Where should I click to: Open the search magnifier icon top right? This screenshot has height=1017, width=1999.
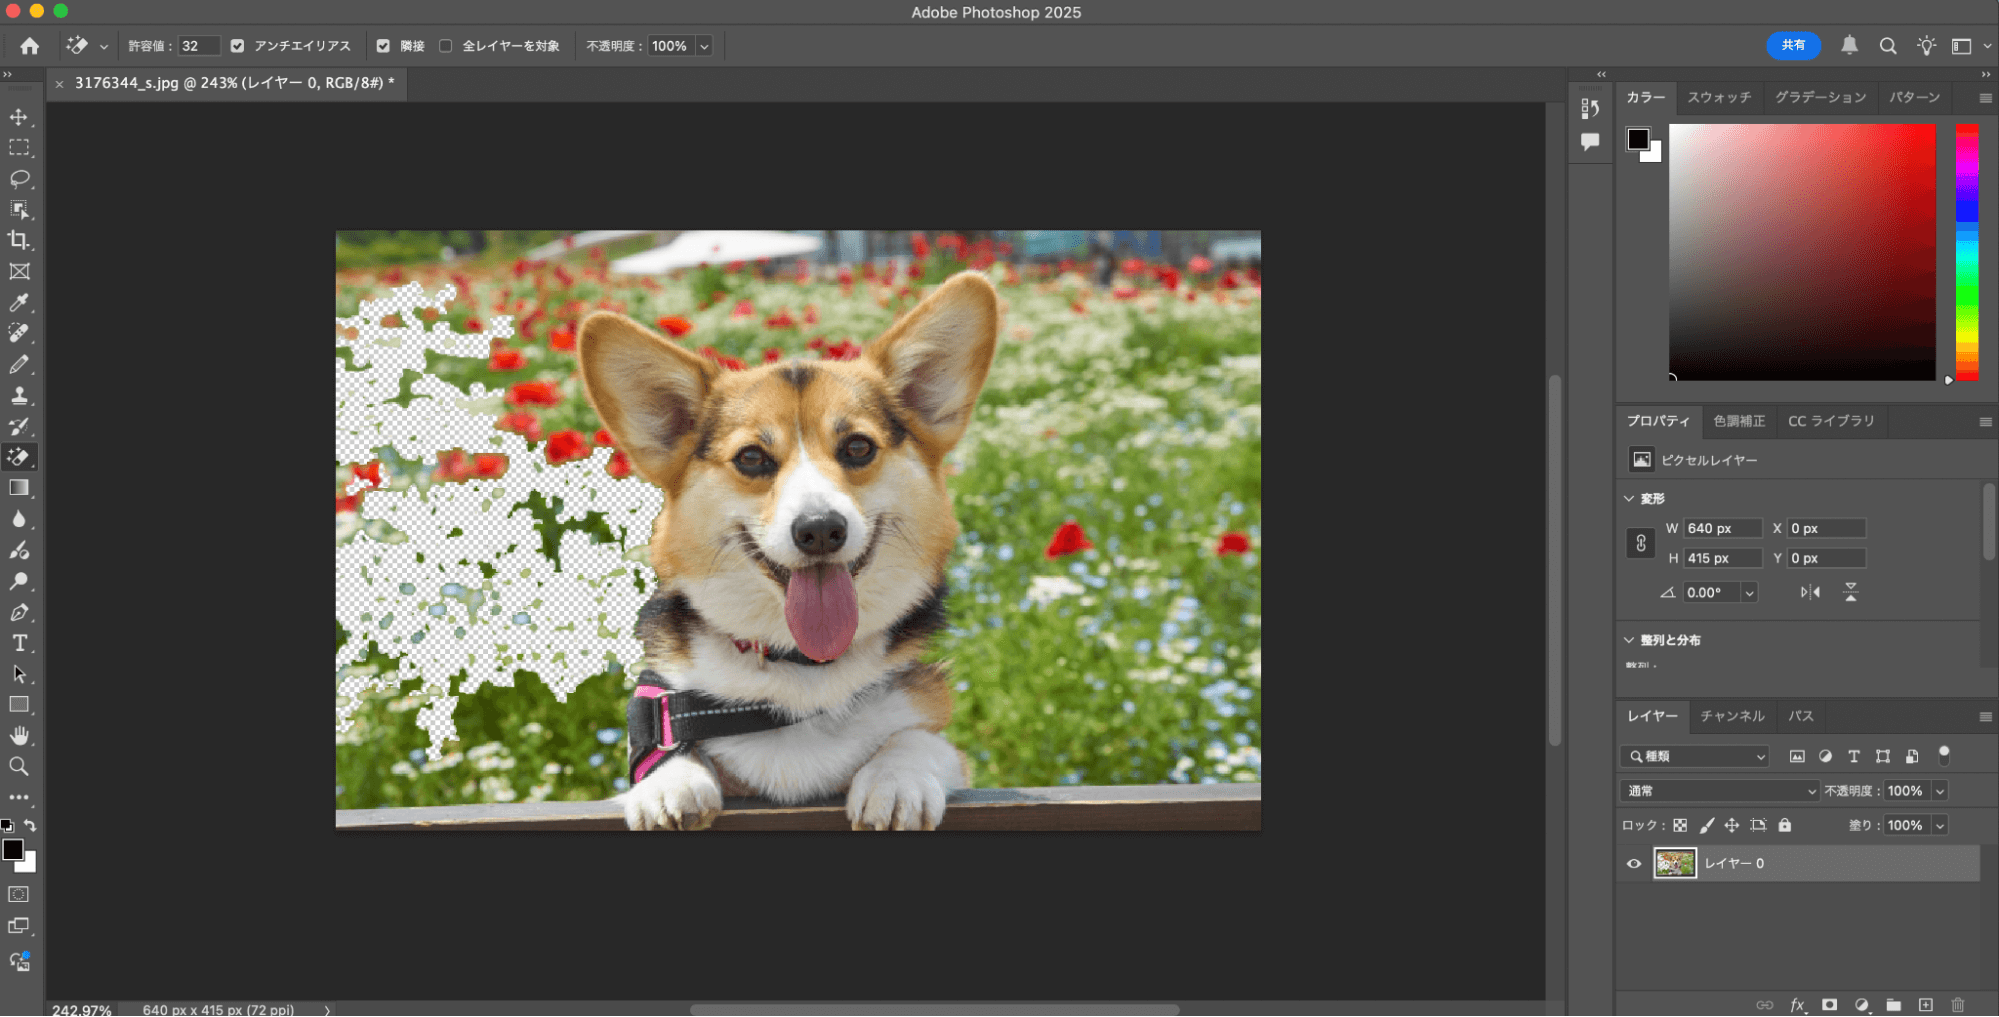(1888, 46)
